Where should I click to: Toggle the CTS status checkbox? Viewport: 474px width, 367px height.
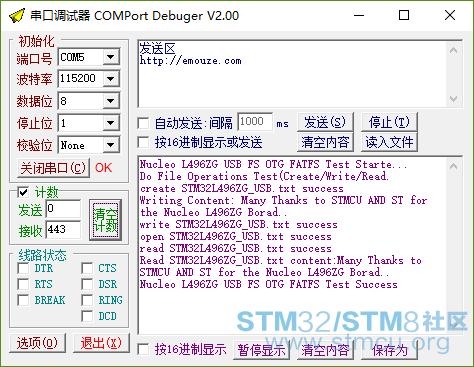(x=87, y=268)
